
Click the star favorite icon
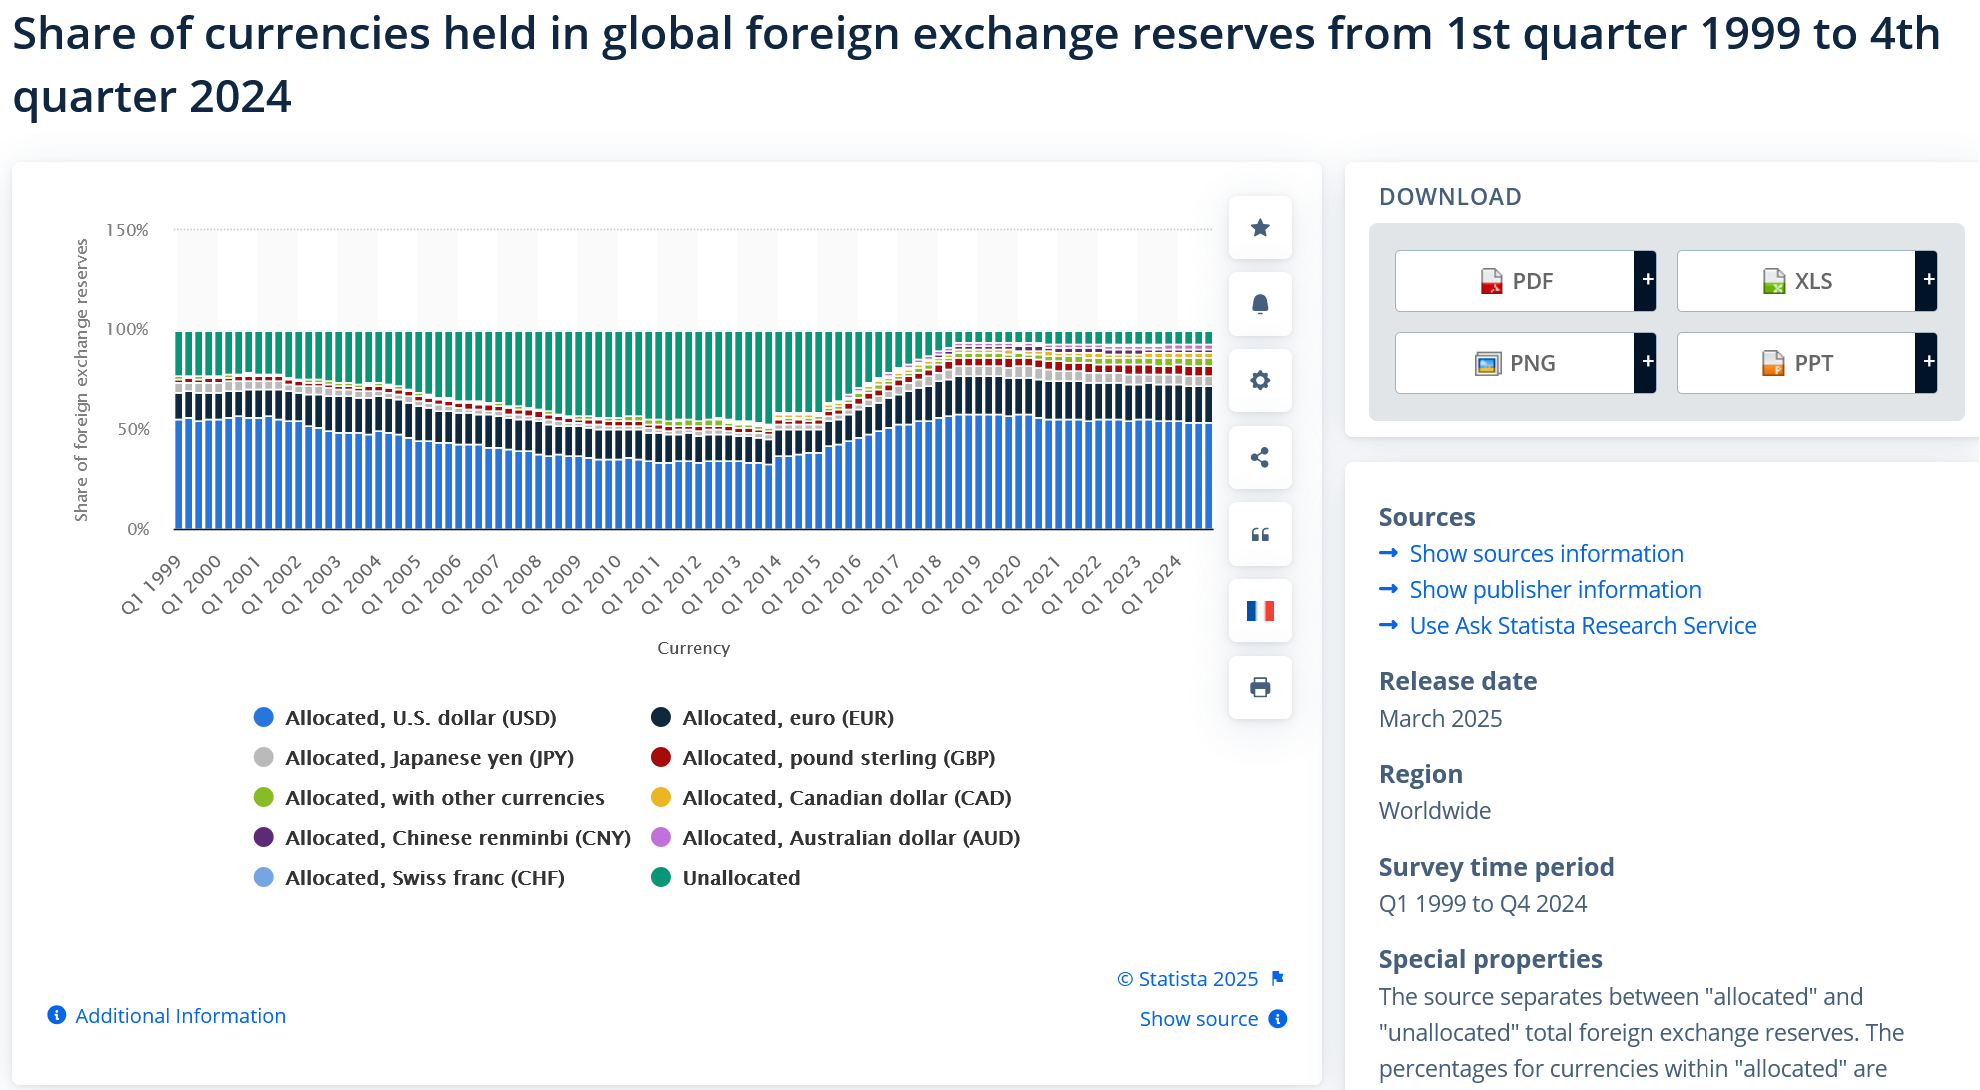(x=1260, y=228)
